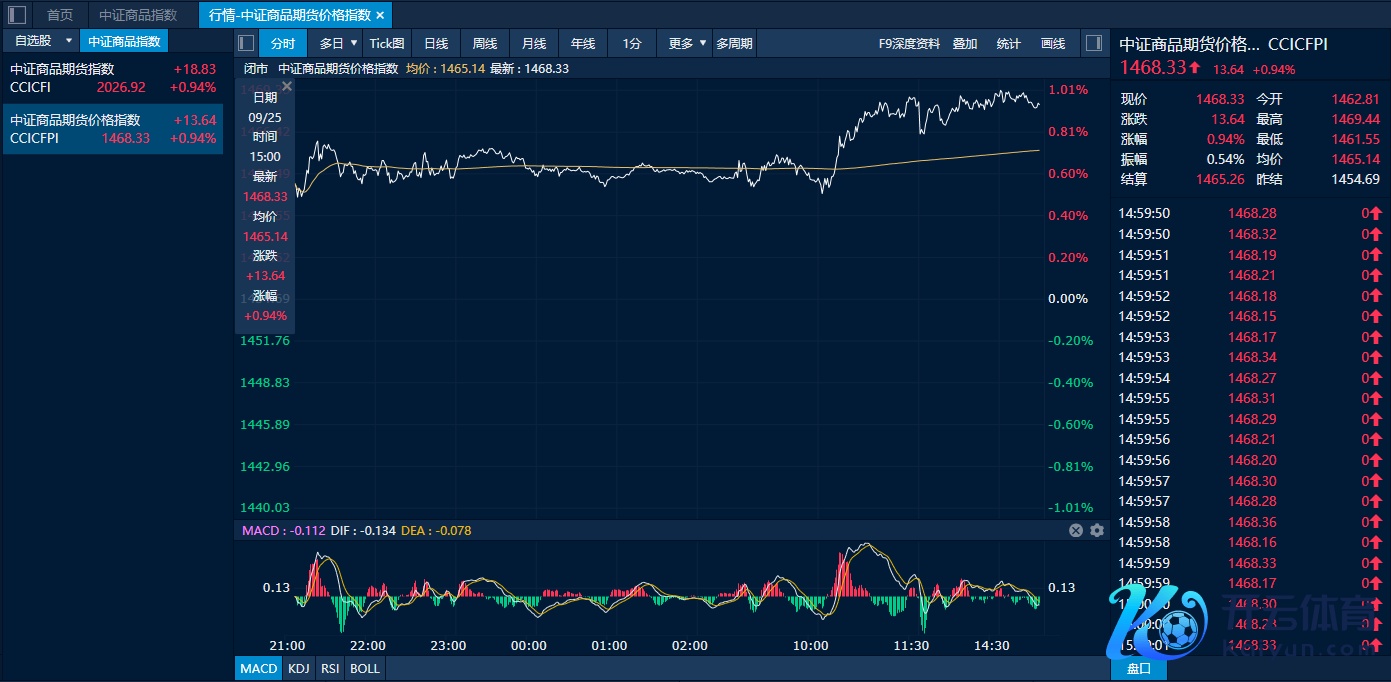Toggle right quote panel icon next to 画线
Viewport: 1391px width, 682px height.
(1093, 43)
